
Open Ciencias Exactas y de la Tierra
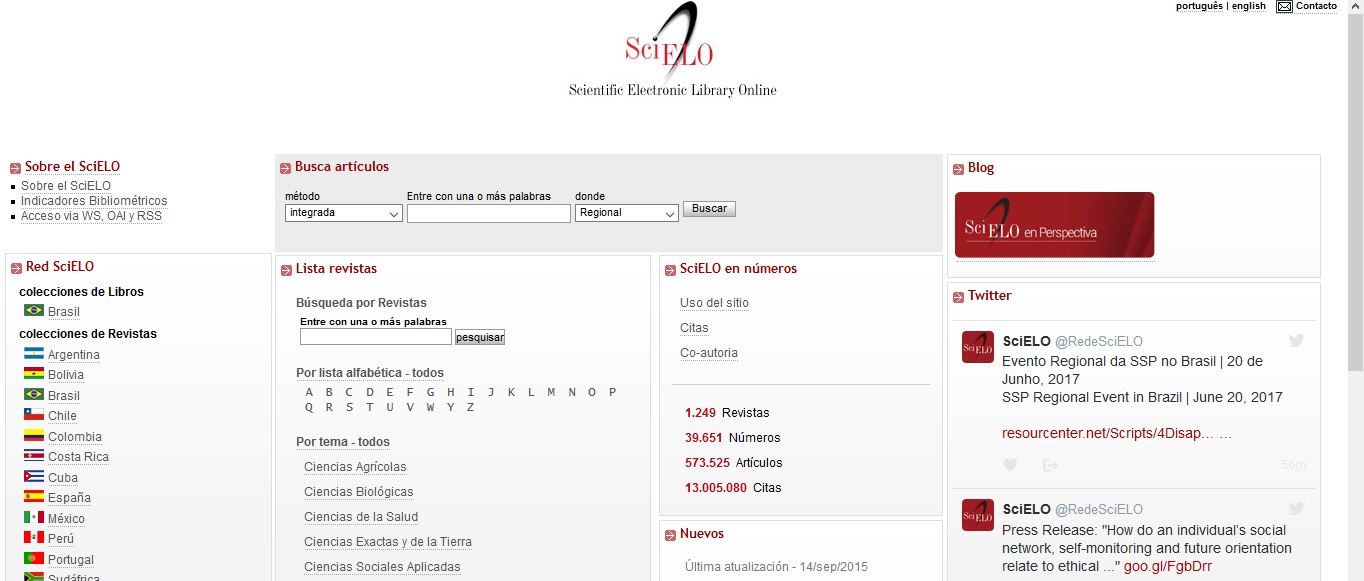point(388,542)
